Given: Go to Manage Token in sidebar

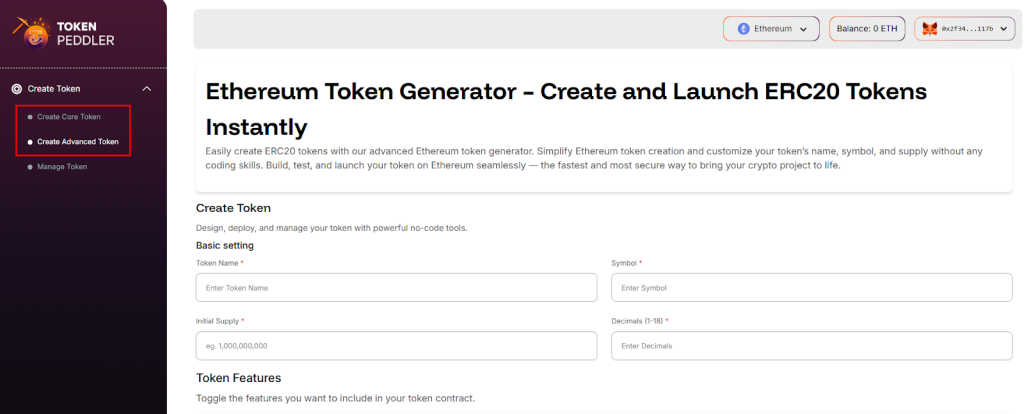Looking at the screenshot, I should 62,166.
